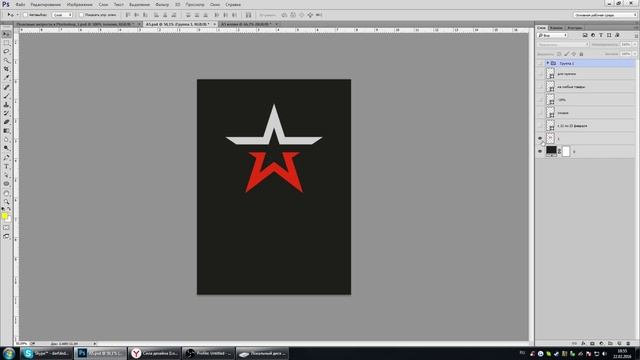The width and height of the screenshot is (640, 360).
Task: Switch to the Контуры panel tab
Action: point(575,28)
